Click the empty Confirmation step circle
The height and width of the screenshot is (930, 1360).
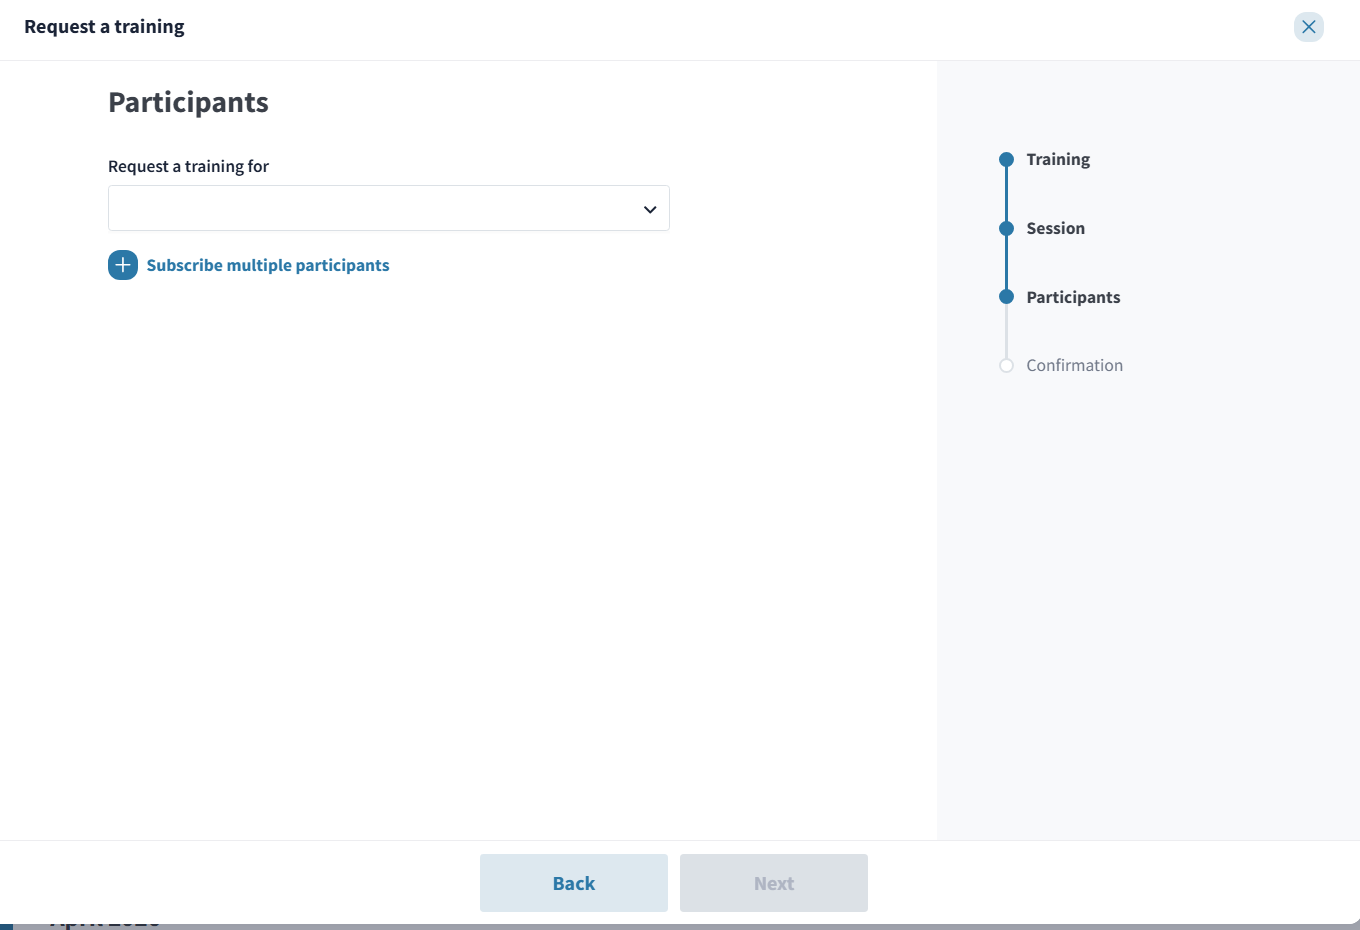[1007, 365]
